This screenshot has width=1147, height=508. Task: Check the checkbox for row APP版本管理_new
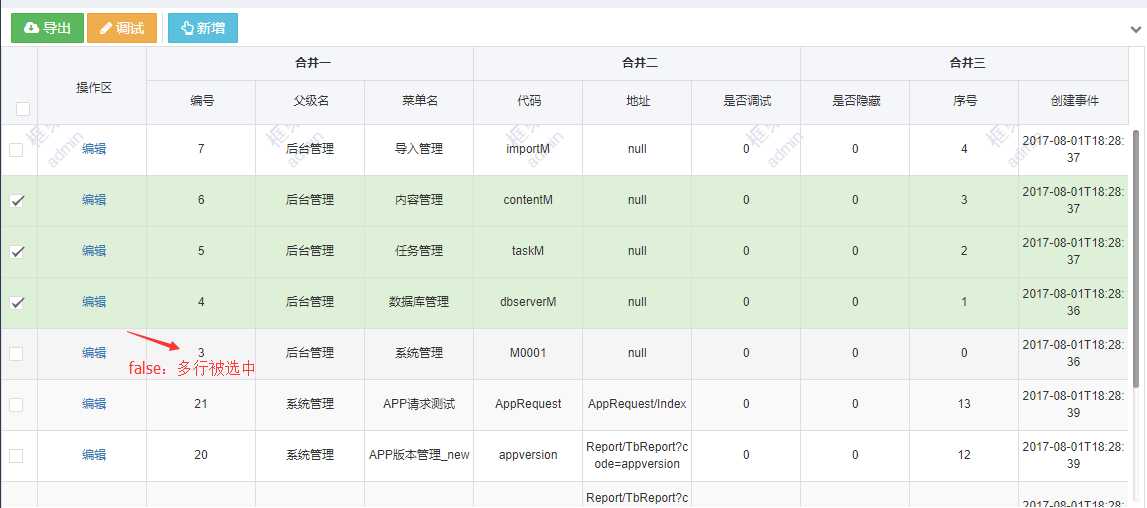16,456
